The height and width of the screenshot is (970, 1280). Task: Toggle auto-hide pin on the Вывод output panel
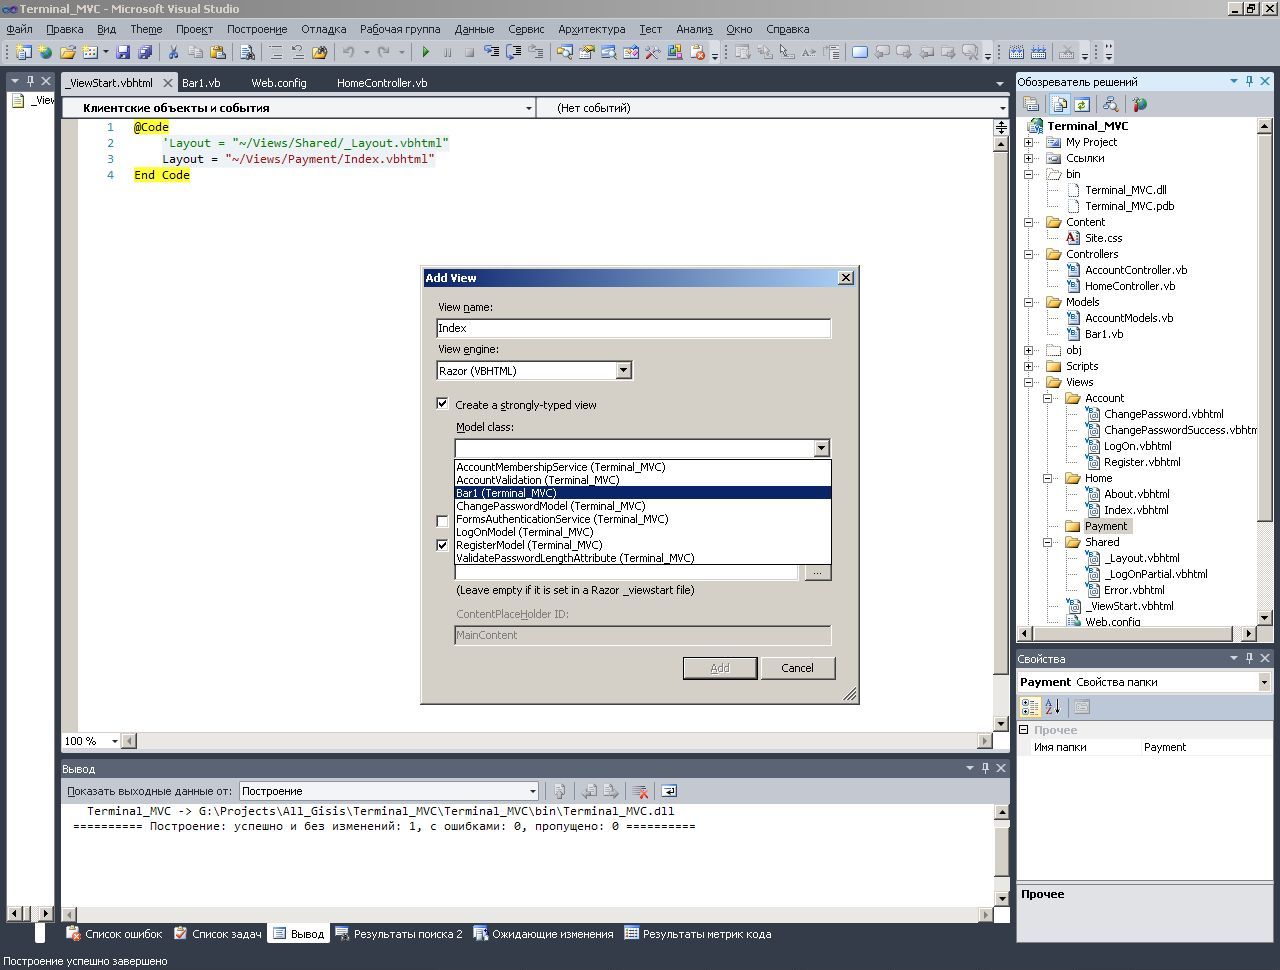click(x=984, y=768)
